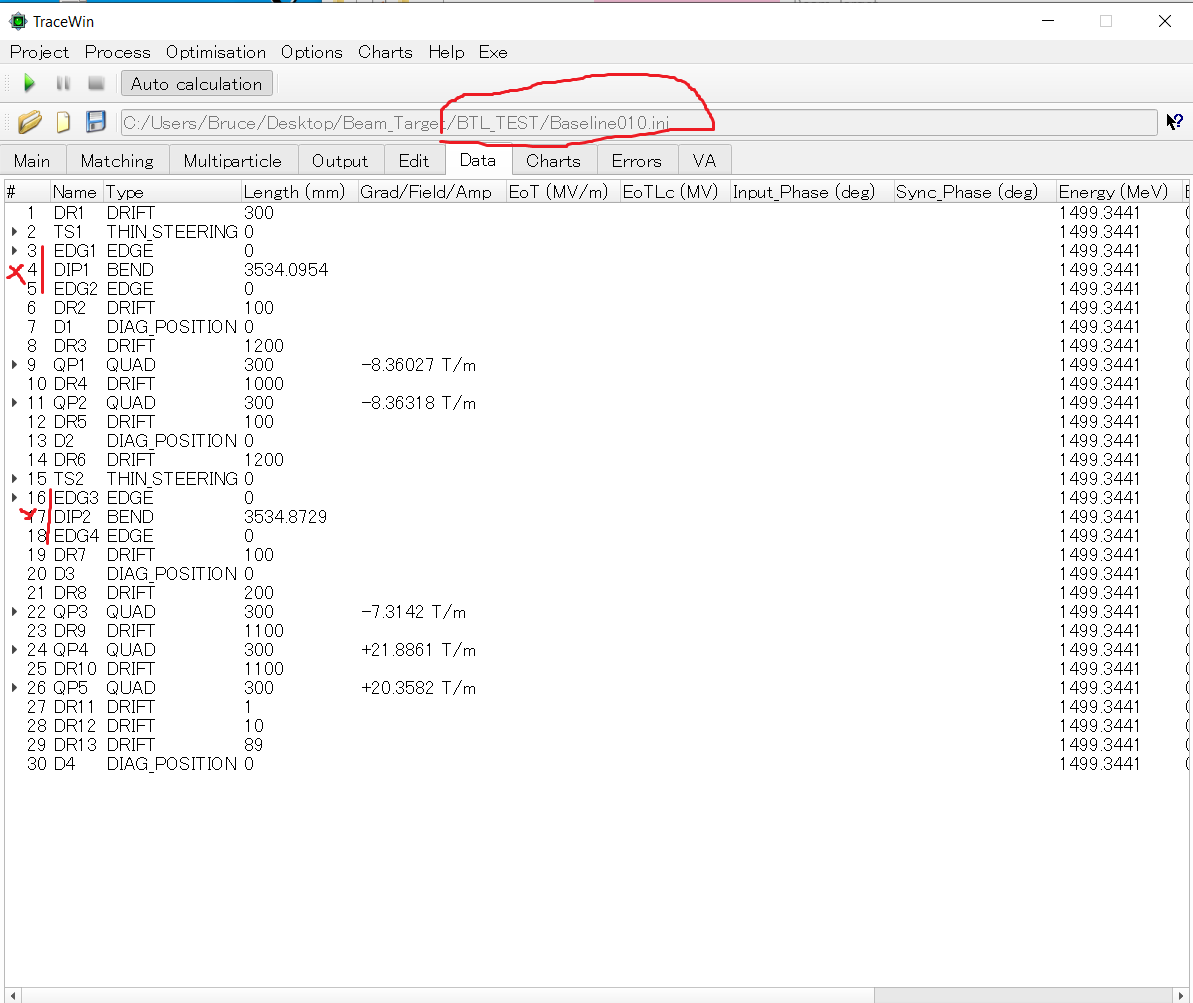Click the TraceWin application logo icon
This screenshot has height=1003, width=1193.
click(17, 21)
